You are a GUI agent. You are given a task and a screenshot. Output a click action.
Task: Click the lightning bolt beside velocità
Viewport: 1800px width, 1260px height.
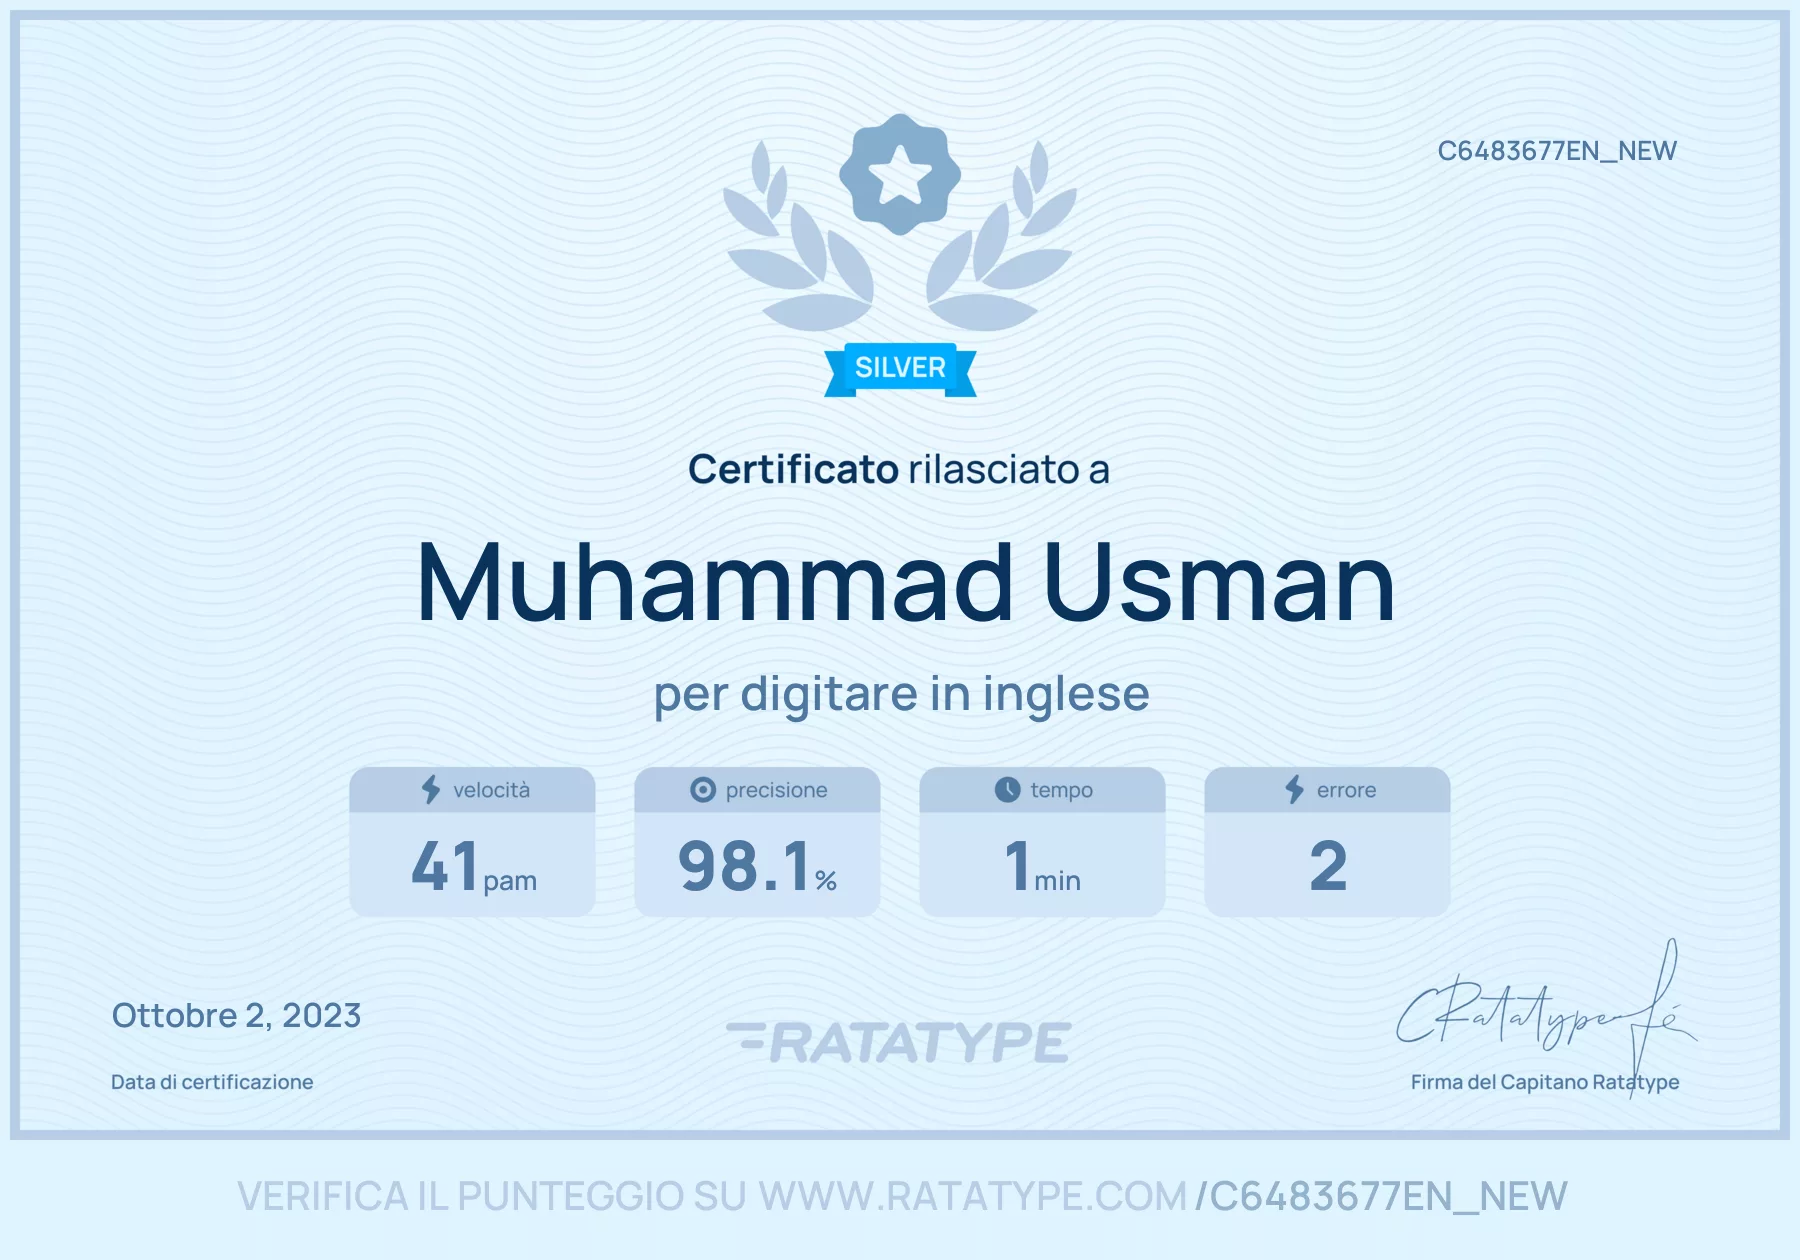(431, 789)
